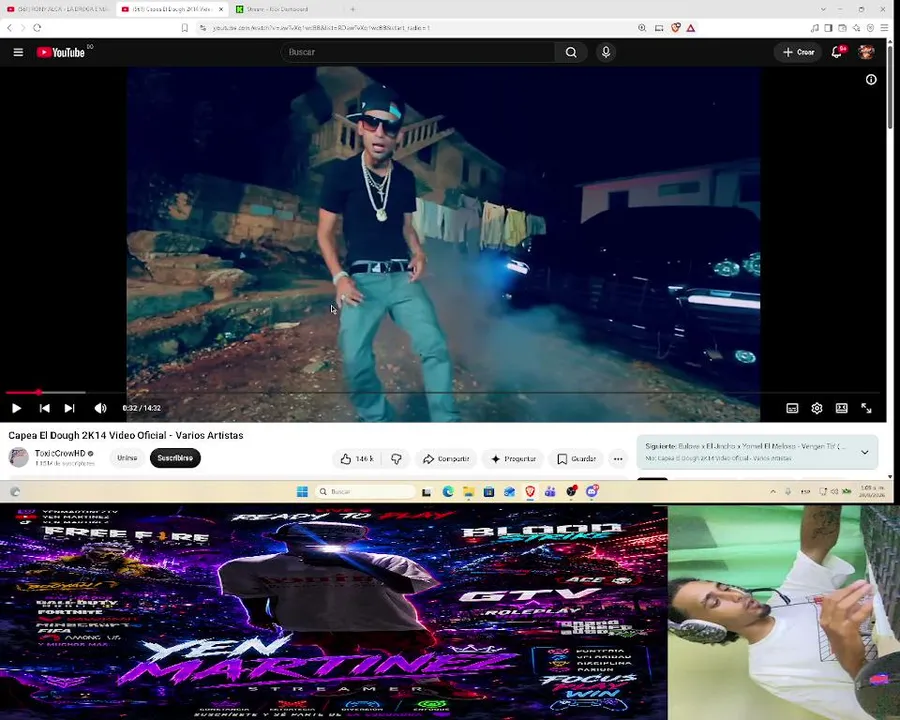
Task: Enter fullscreen mode
Action: tap(867, 408)
